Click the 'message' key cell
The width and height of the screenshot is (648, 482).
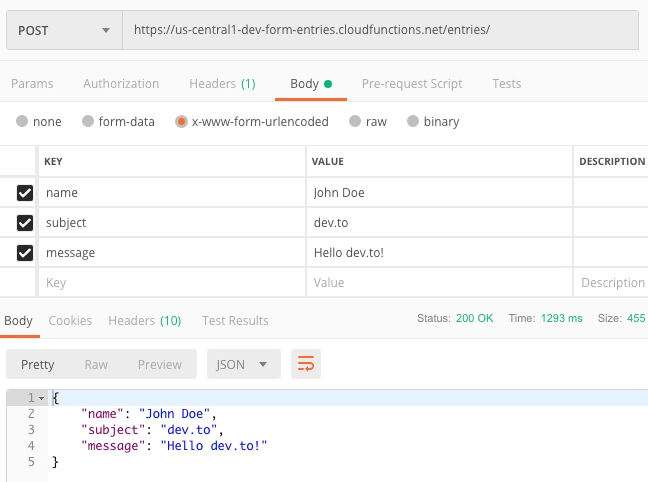coord(172,253)
